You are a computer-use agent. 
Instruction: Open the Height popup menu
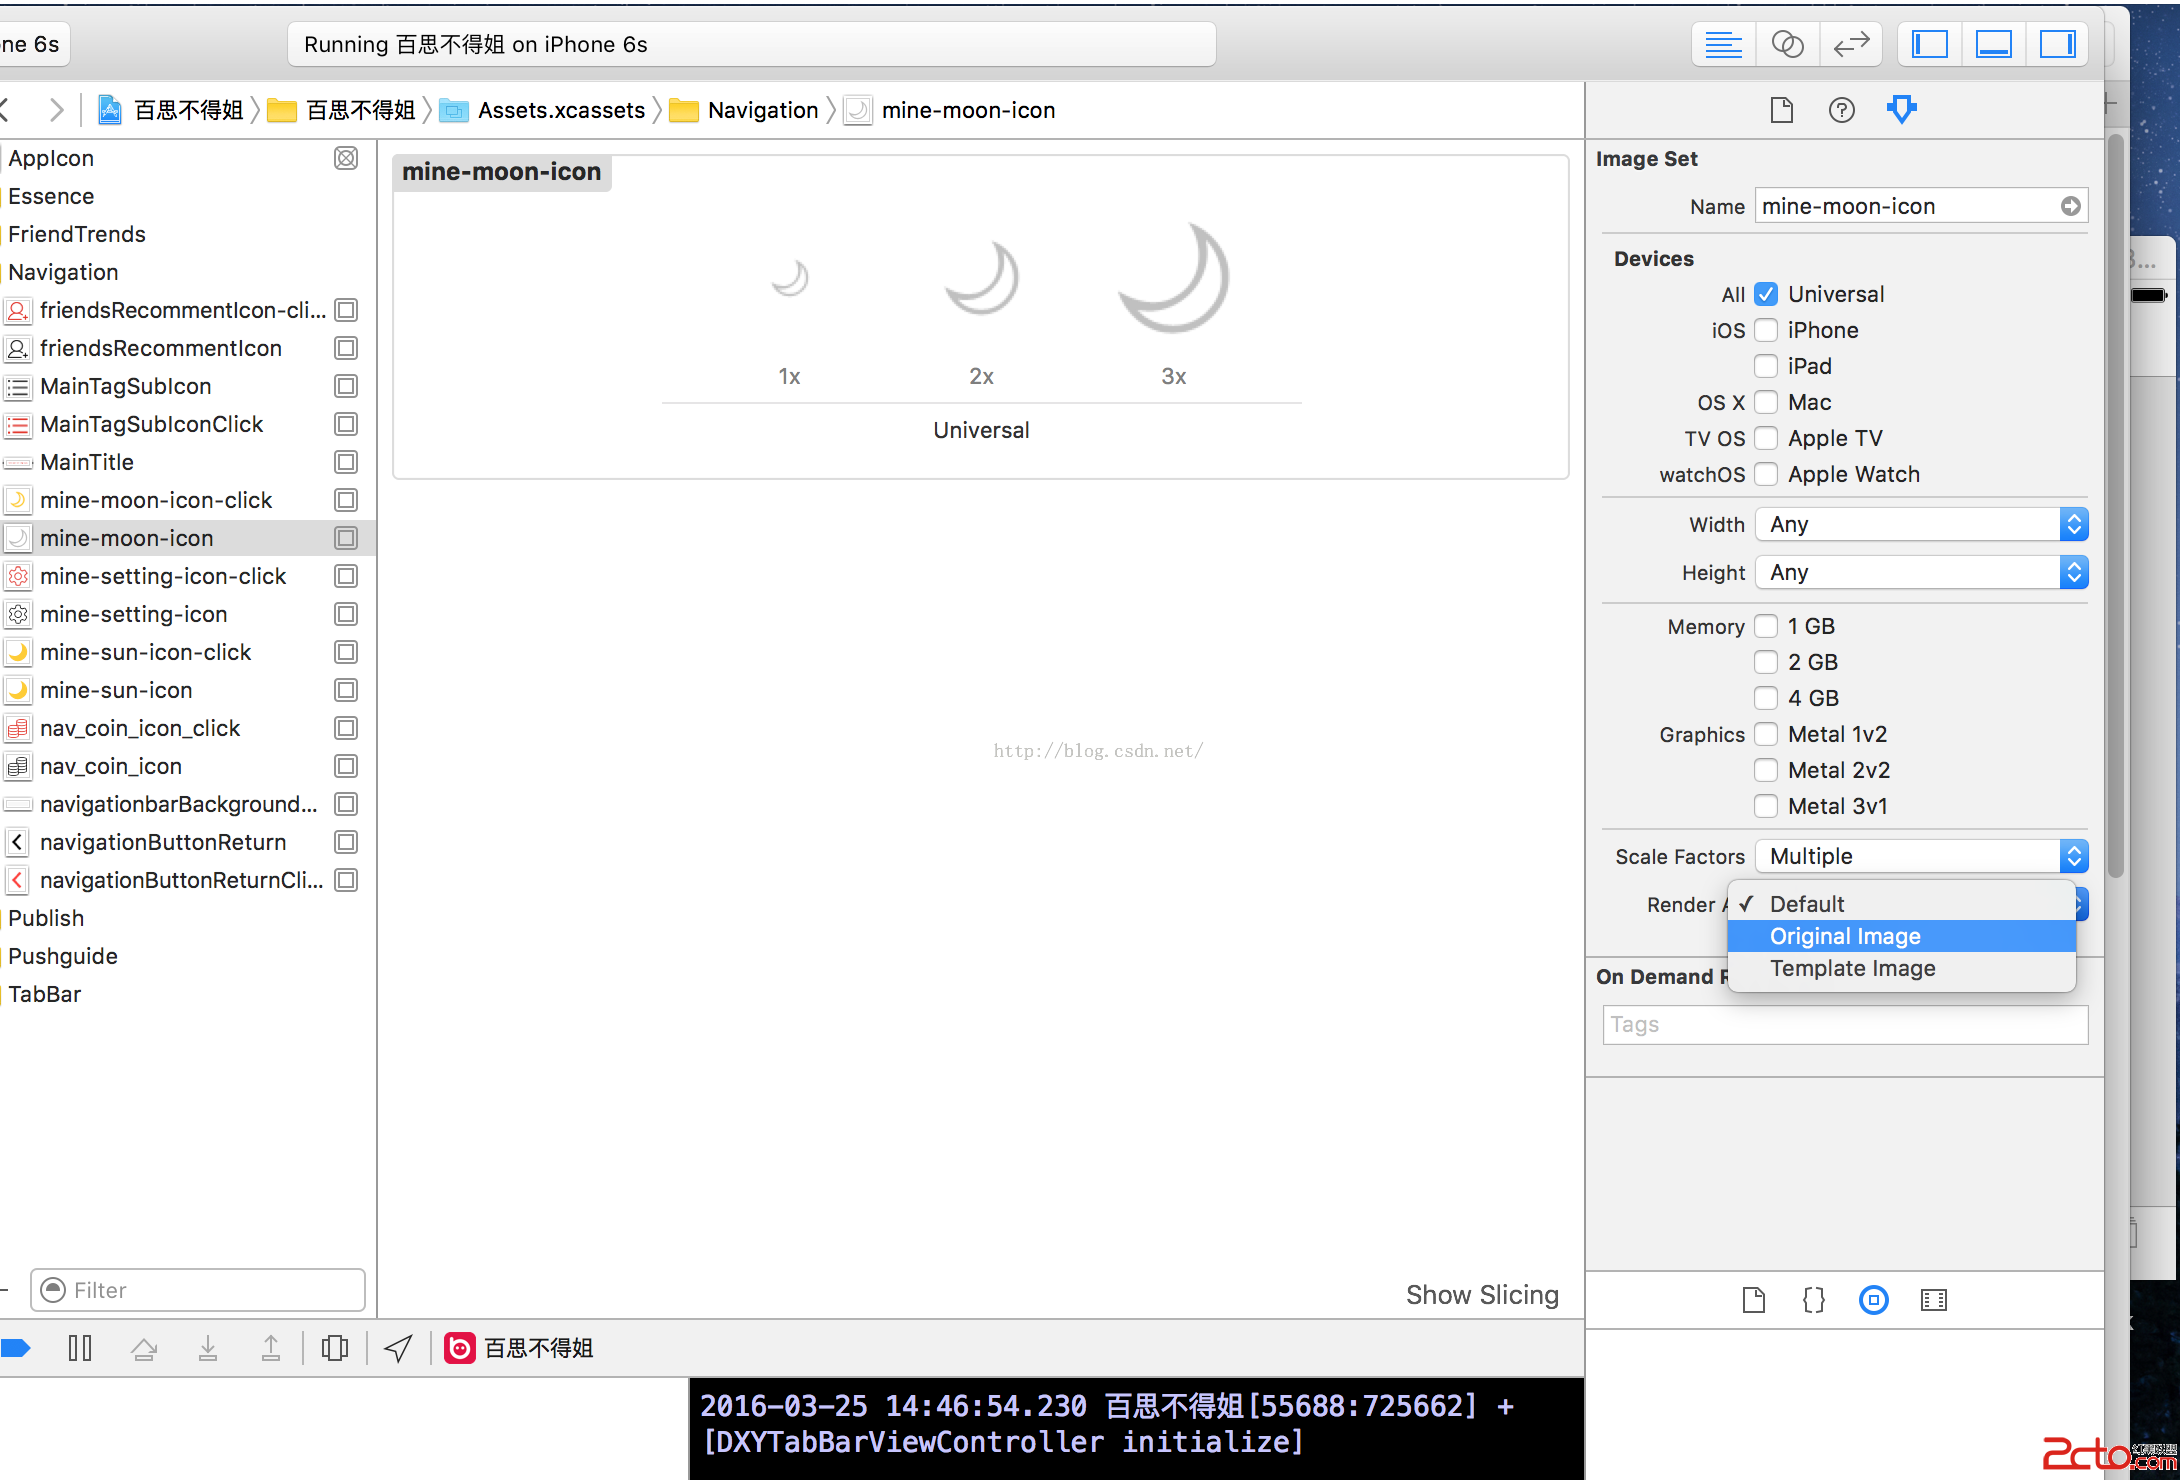(x=1920, y=572)
